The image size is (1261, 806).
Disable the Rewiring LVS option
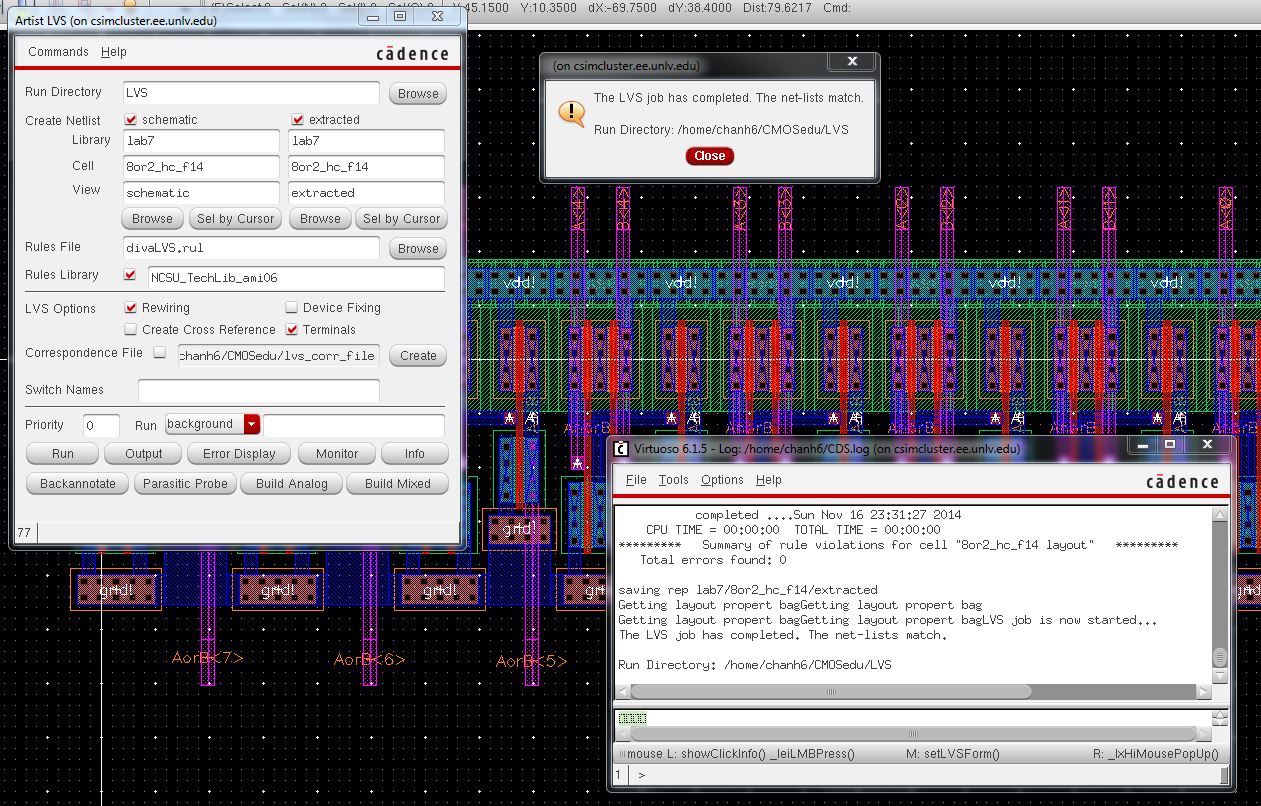129,308
